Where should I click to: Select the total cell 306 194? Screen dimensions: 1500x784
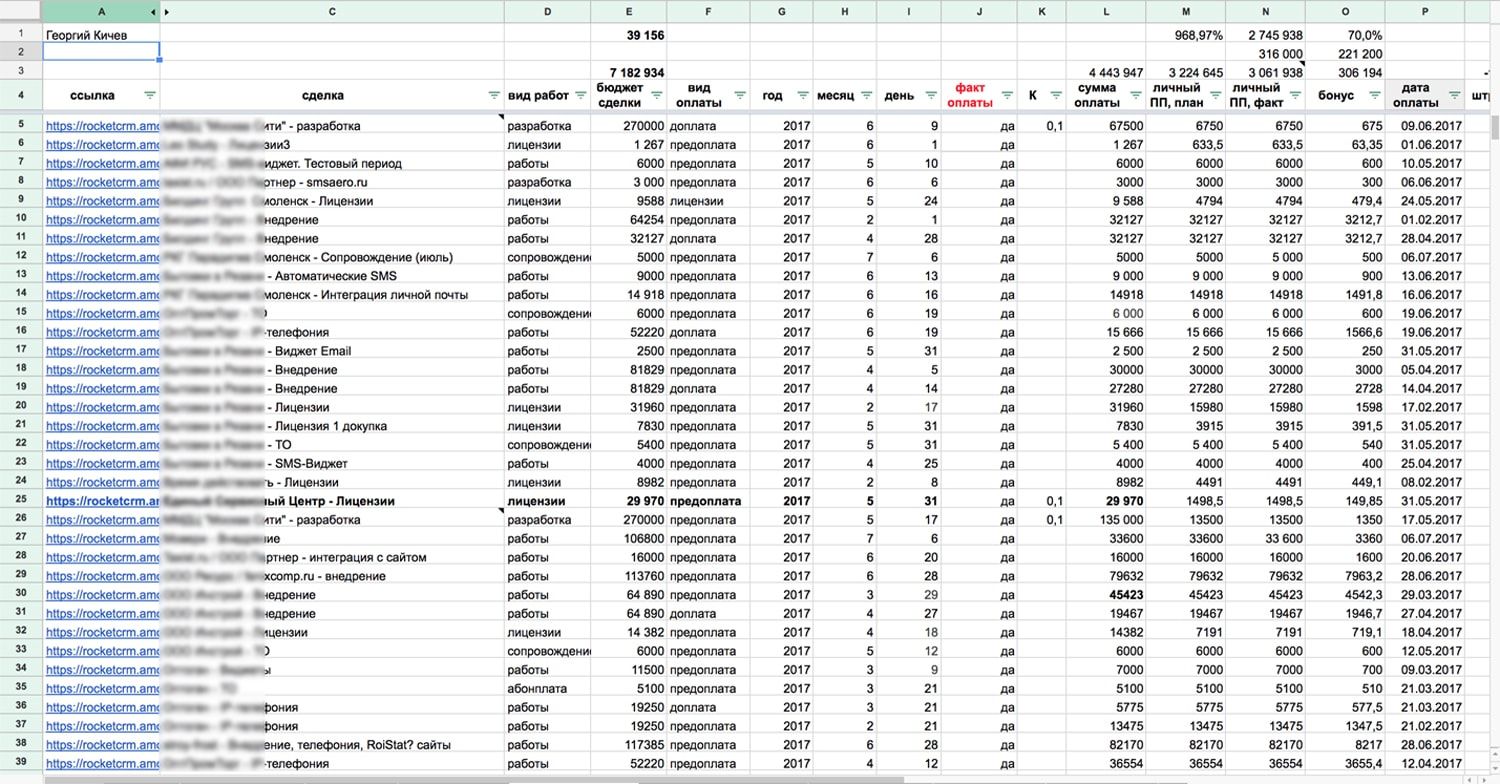pyautogui.click(x=1345, y=73)
